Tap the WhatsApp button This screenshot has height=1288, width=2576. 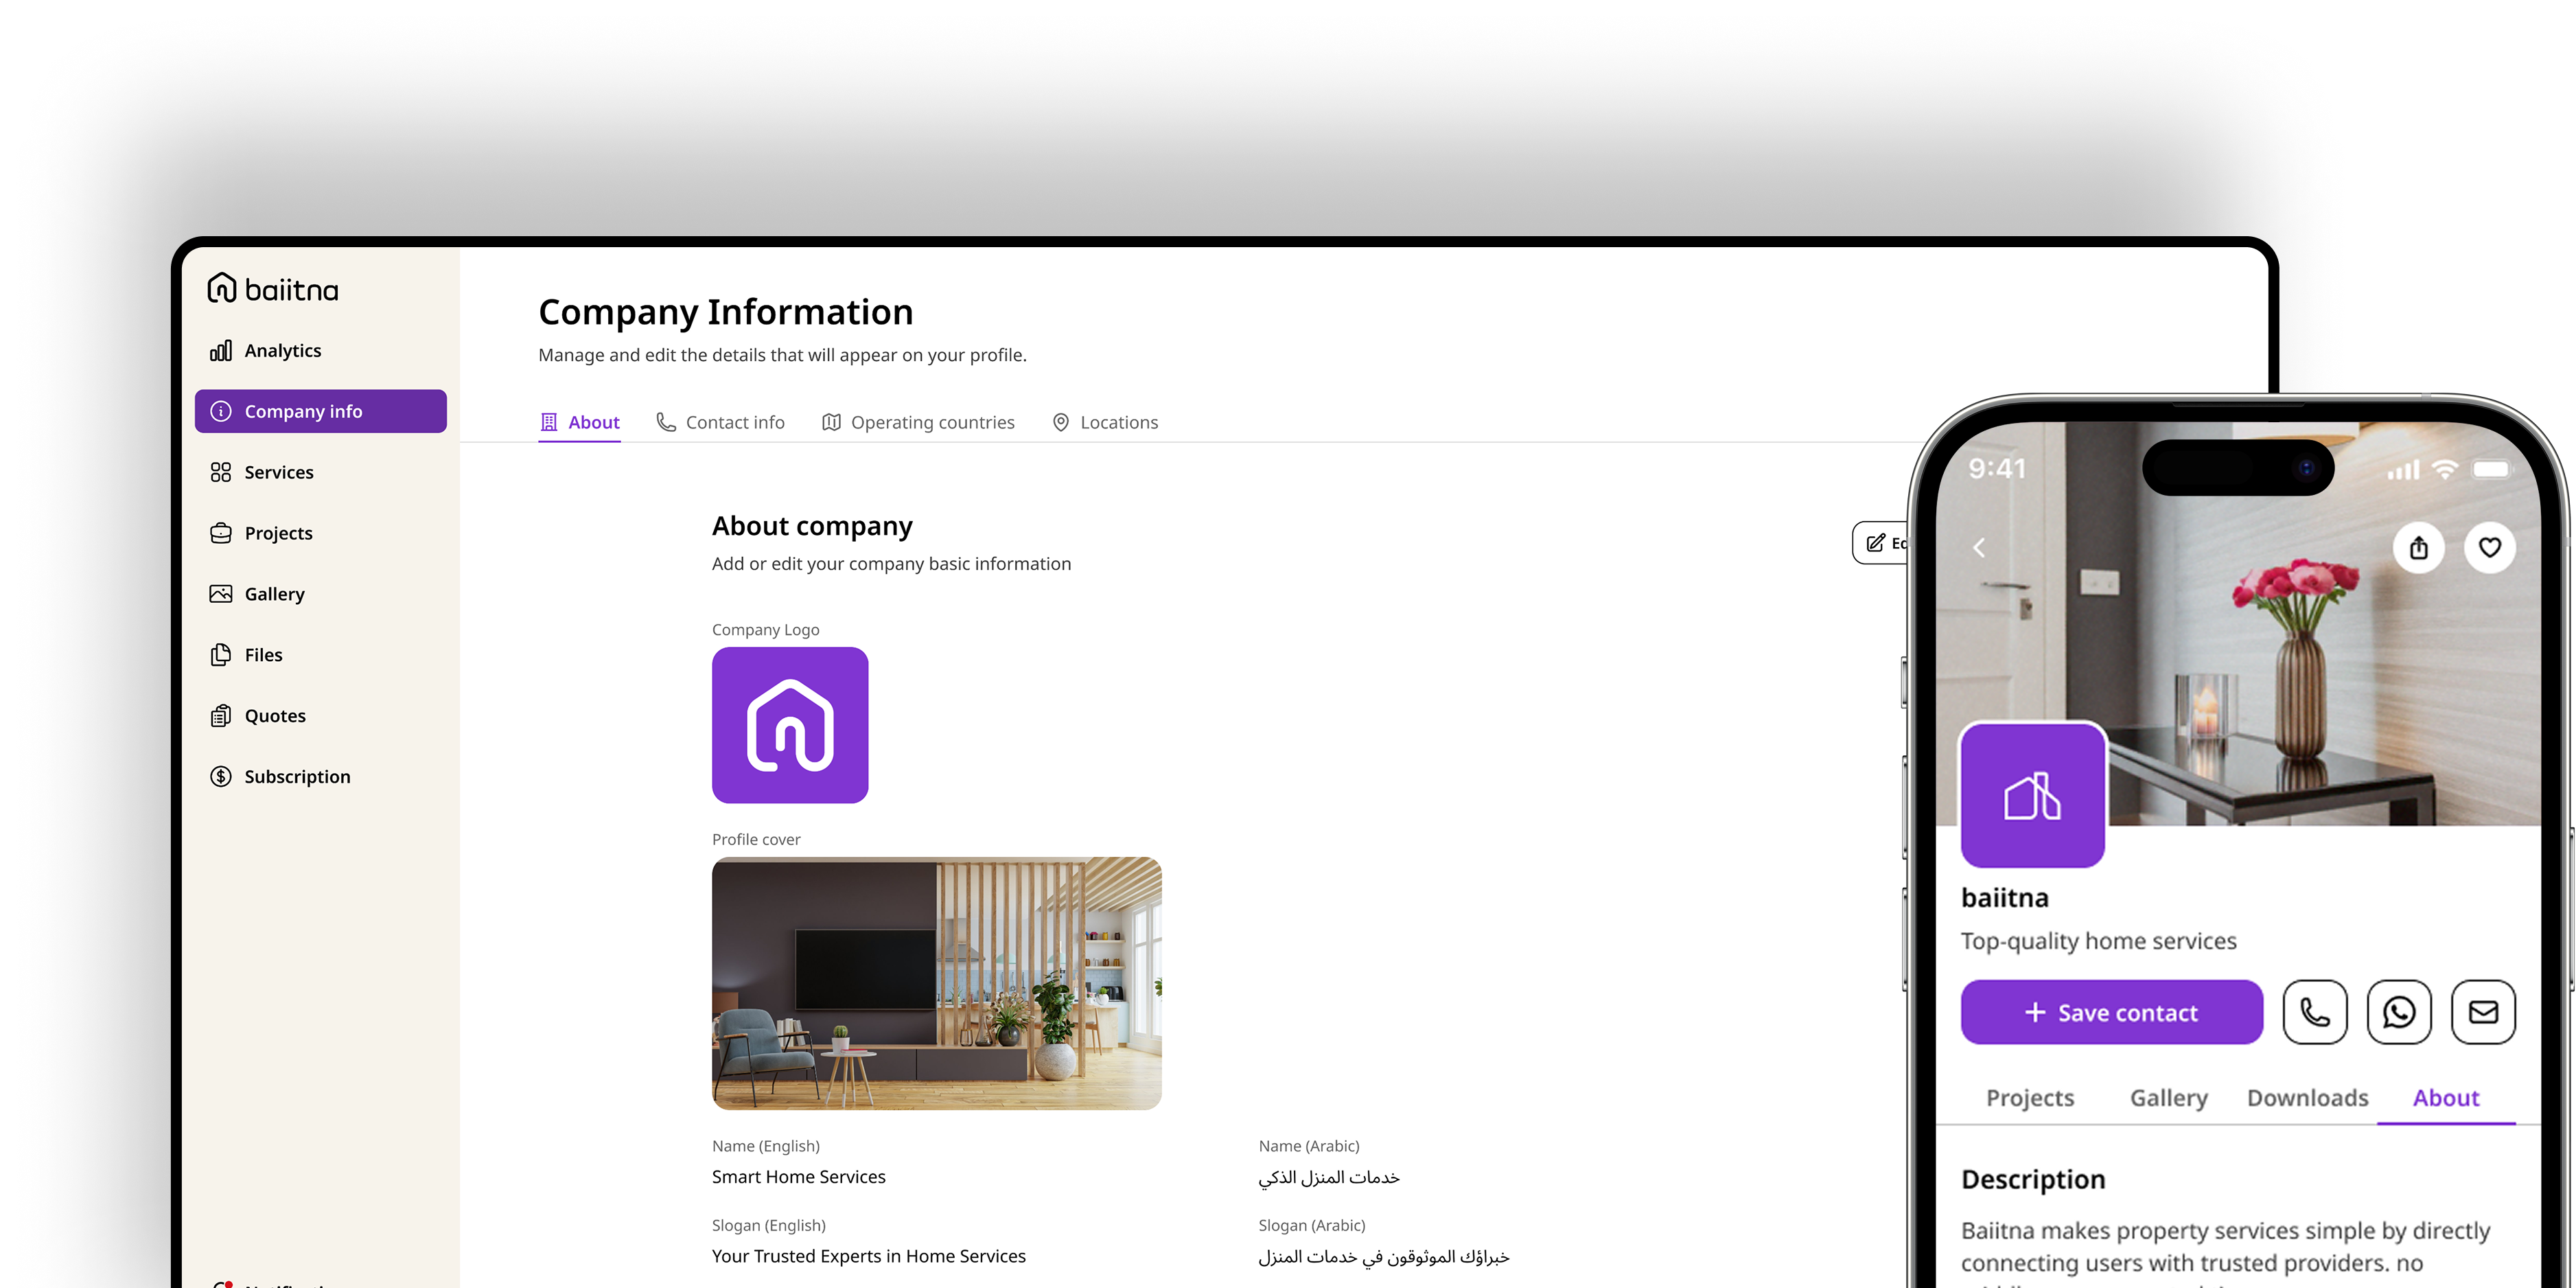pyautogui.click(x=2399, y=1013)
